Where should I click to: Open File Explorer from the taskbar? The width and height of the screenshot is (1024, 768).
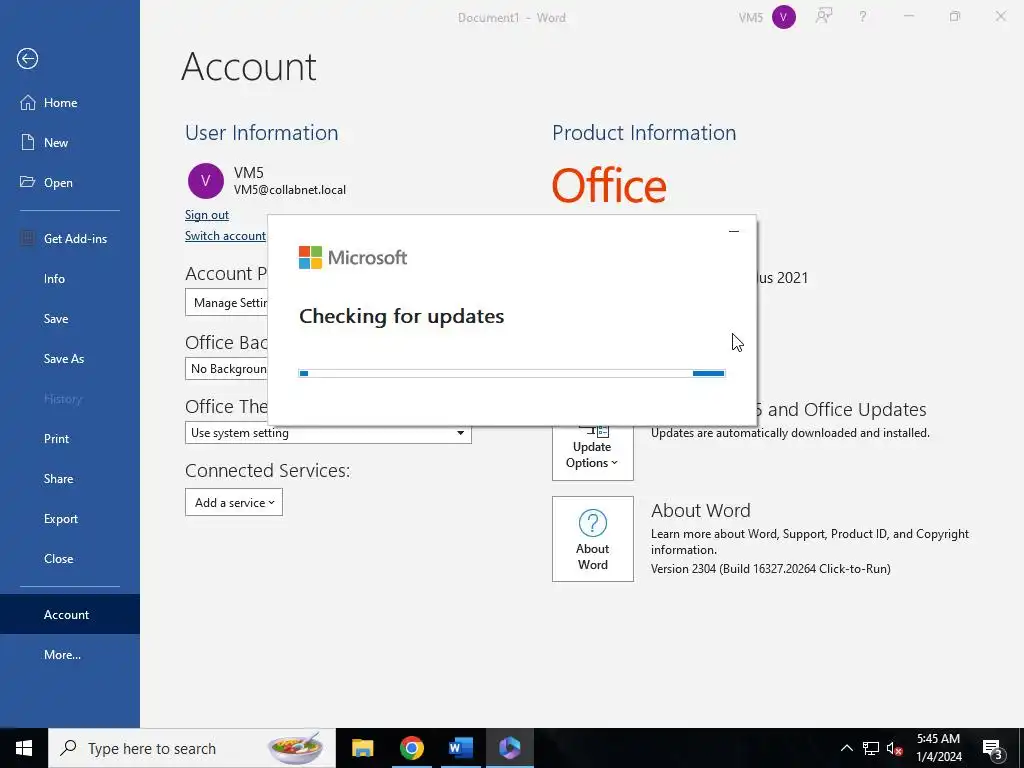[362, 748]
